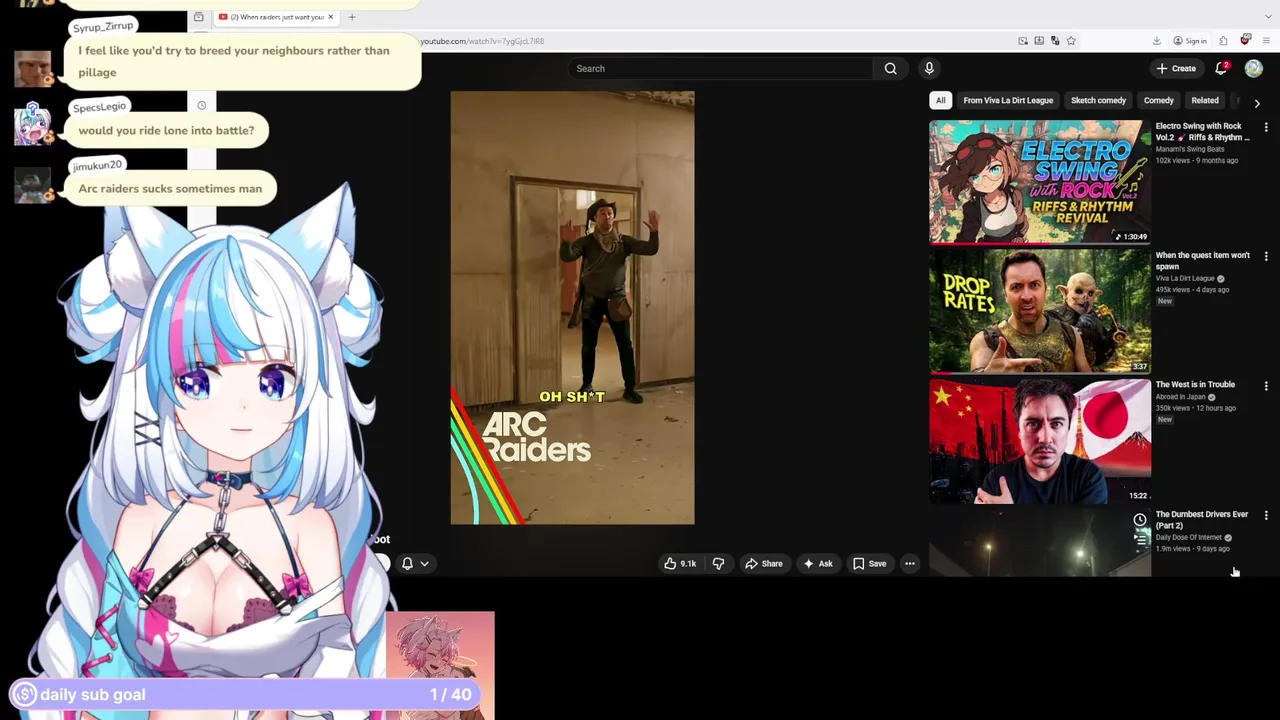The image size is (1280, 720).
Task: Select the All filter chip
Action: tap(940, 100)
